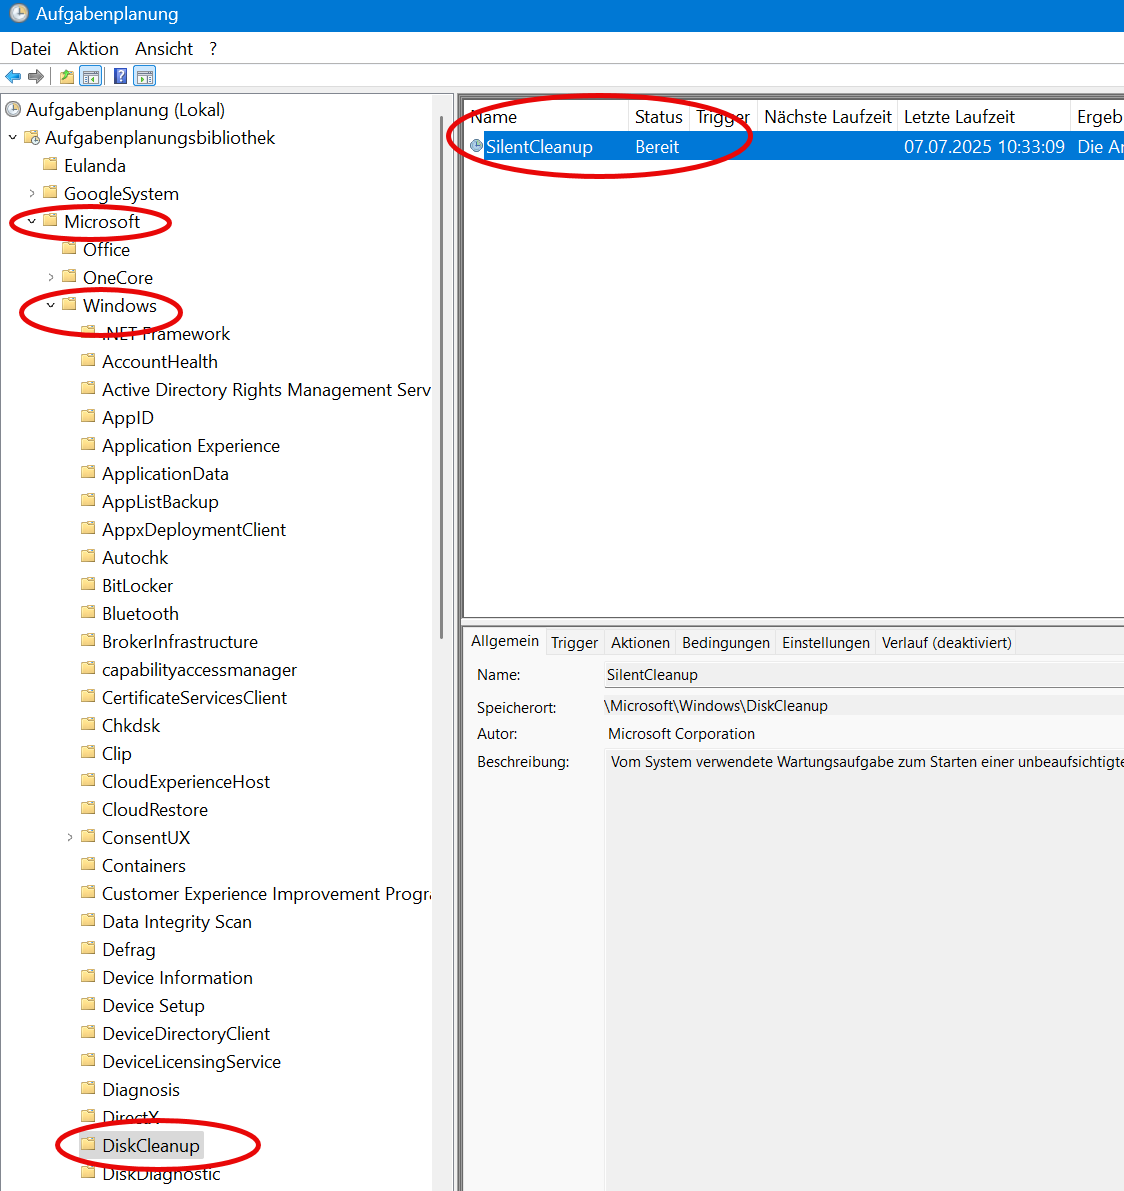Image resolution: width=1124 pixels, height=1191 pixels.
Task: Select the DeviceLicensingService folder
Action: tap(191, 1062)
